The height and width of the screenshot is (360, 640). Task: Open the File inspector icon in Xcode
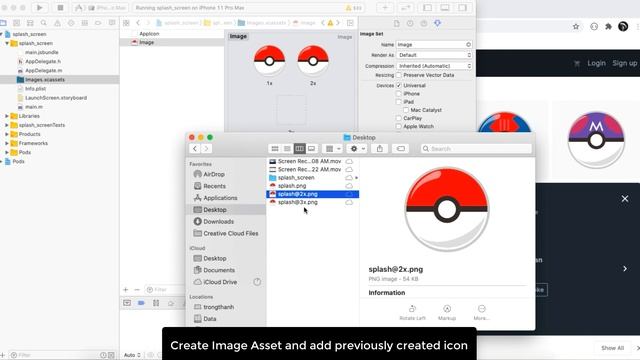(x=396, y=23)
